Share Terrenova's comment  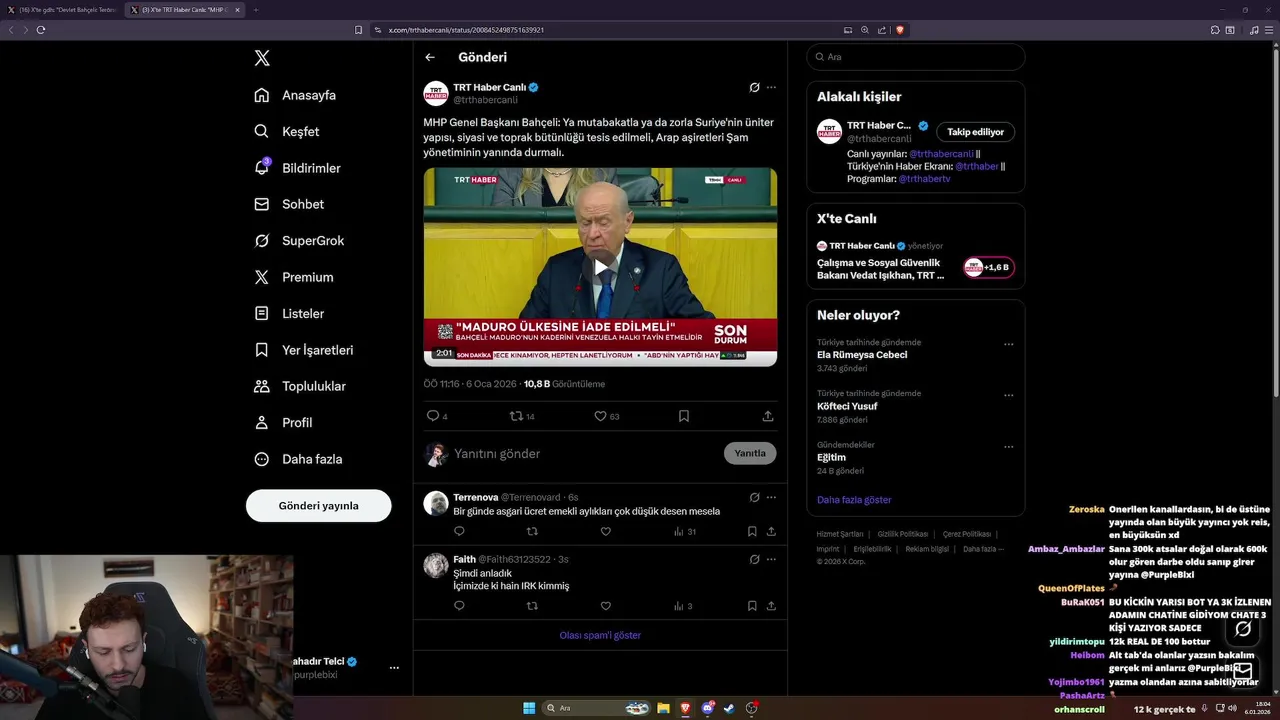coord(771,532)
